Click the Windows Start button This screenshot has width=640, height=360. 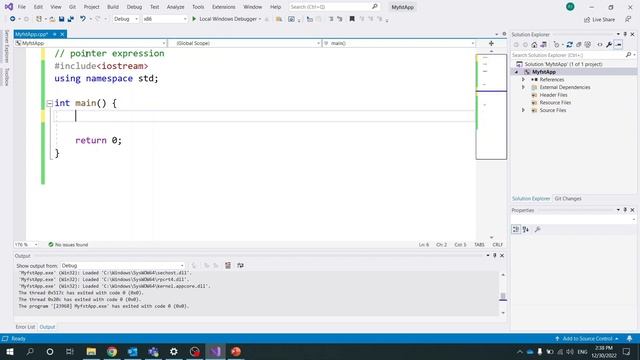pos(9,351)
